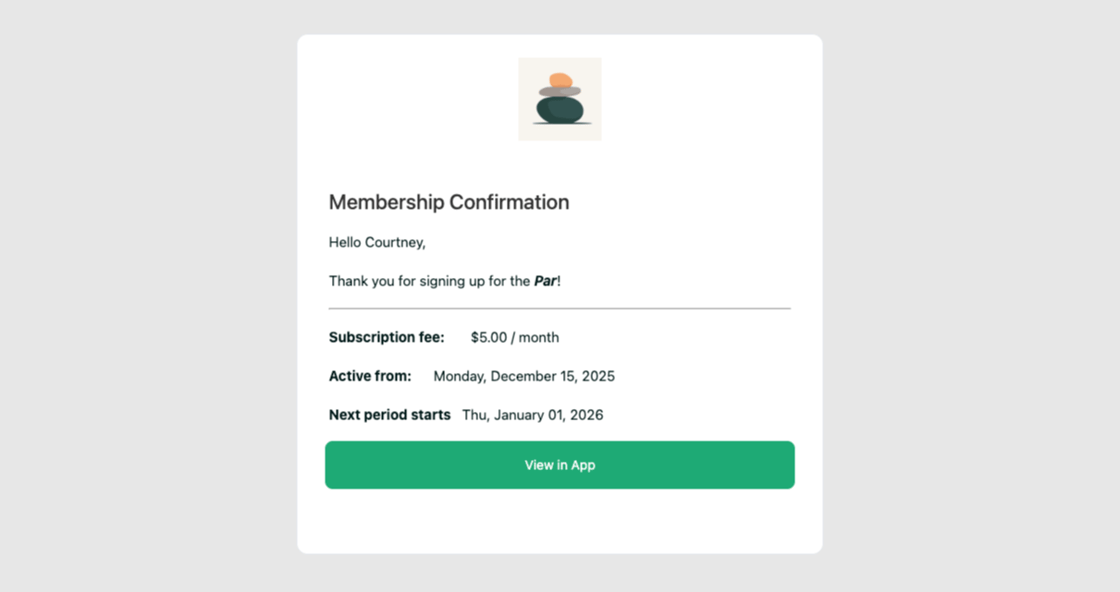Click the stacked stones logo image
This screenshot has height=592, width=1120.
(559, 98)
